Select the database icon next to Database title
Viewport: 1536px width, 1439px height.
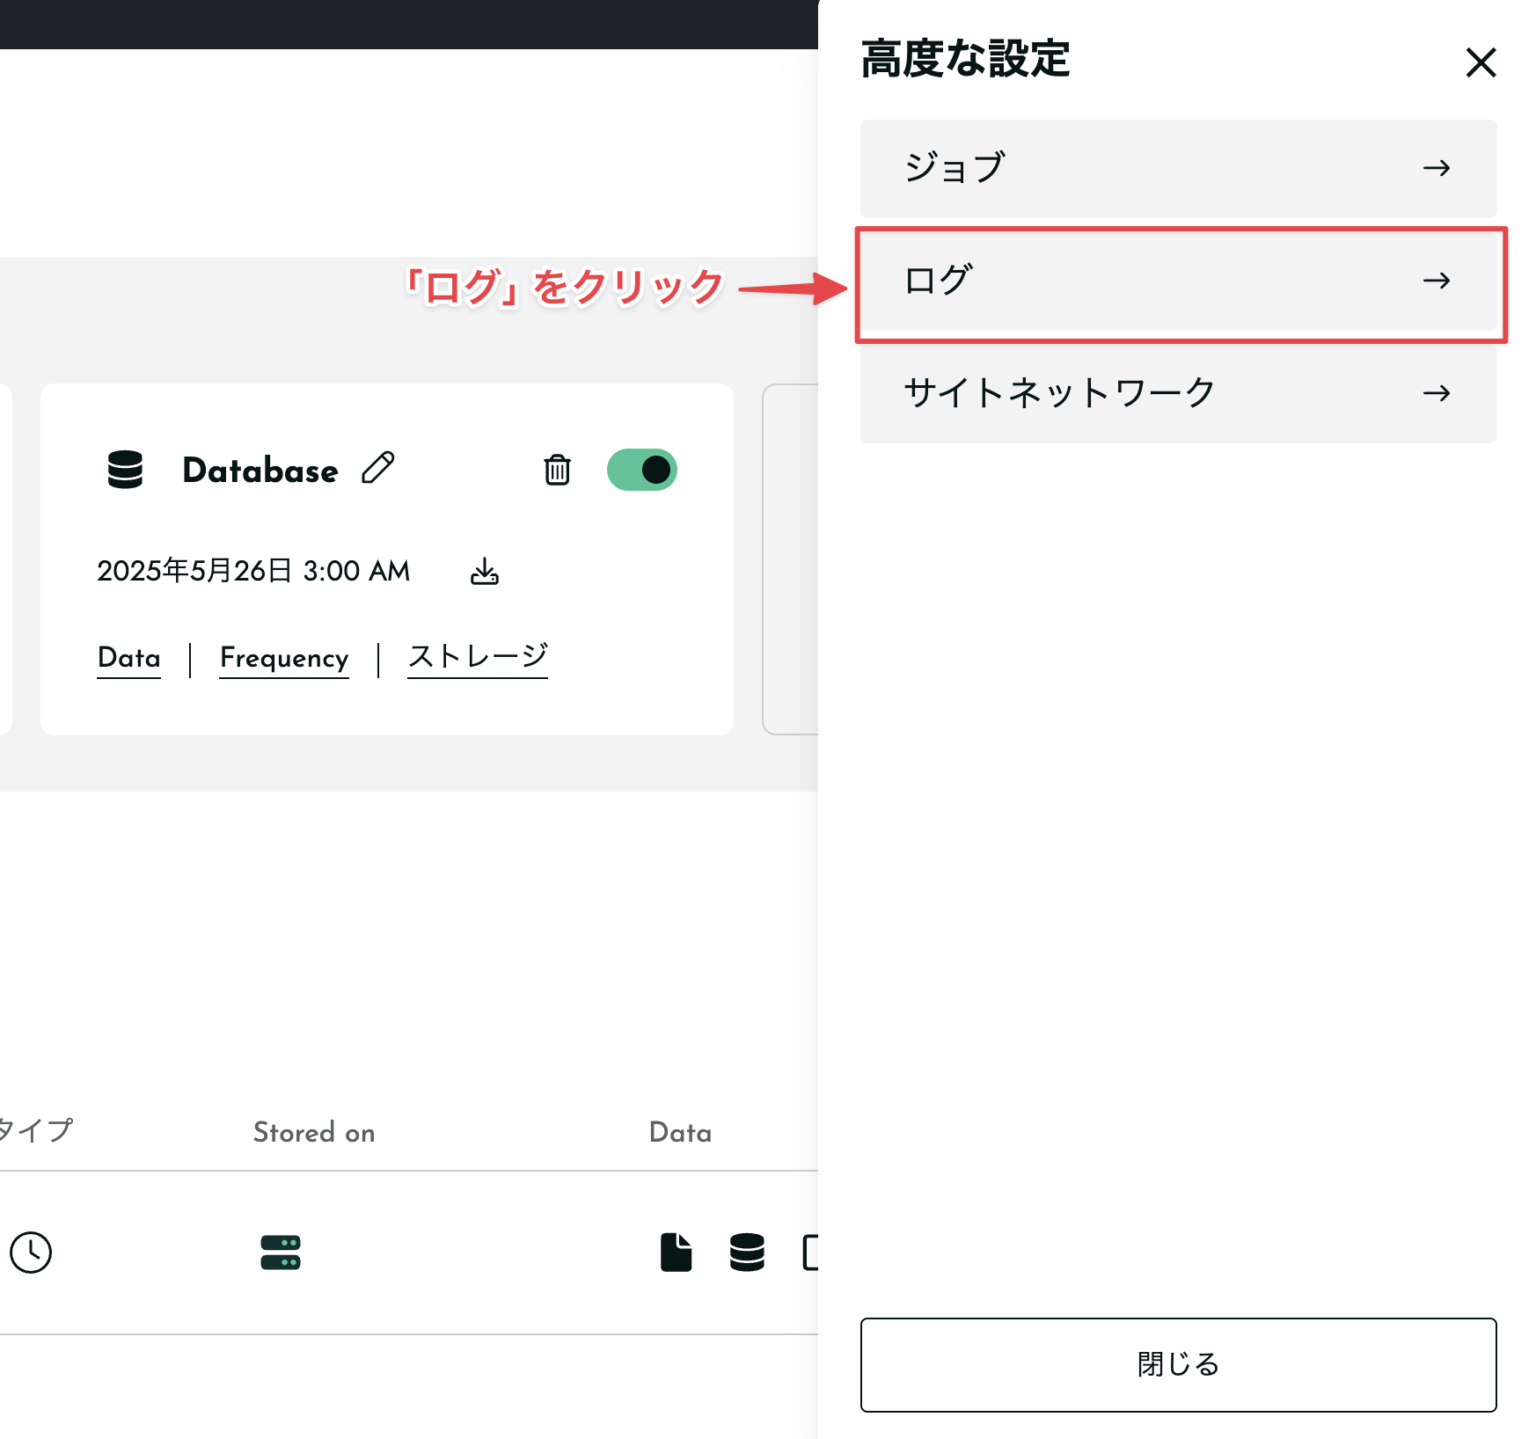tap(124, 470)
